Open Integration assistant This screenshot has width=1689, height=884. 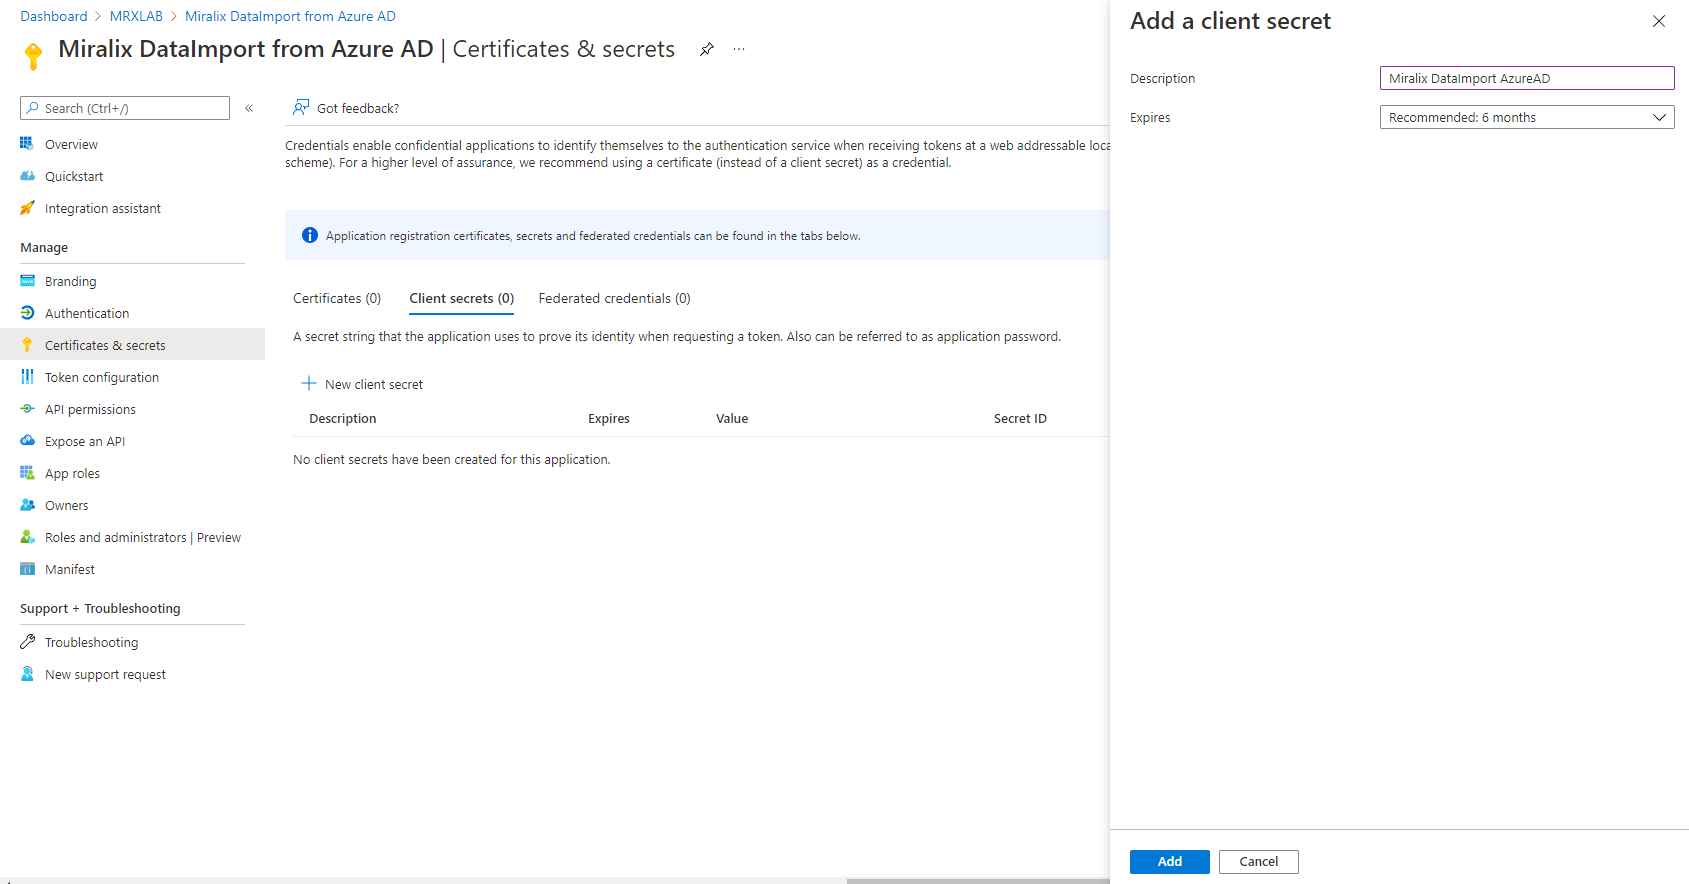tap(103, 208)
